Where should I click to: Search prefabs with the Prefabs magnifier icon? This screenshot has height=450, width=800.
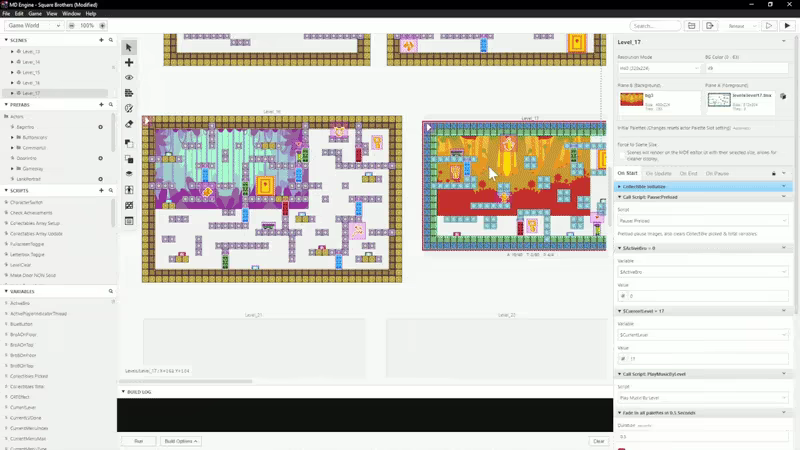coord(111,105)
